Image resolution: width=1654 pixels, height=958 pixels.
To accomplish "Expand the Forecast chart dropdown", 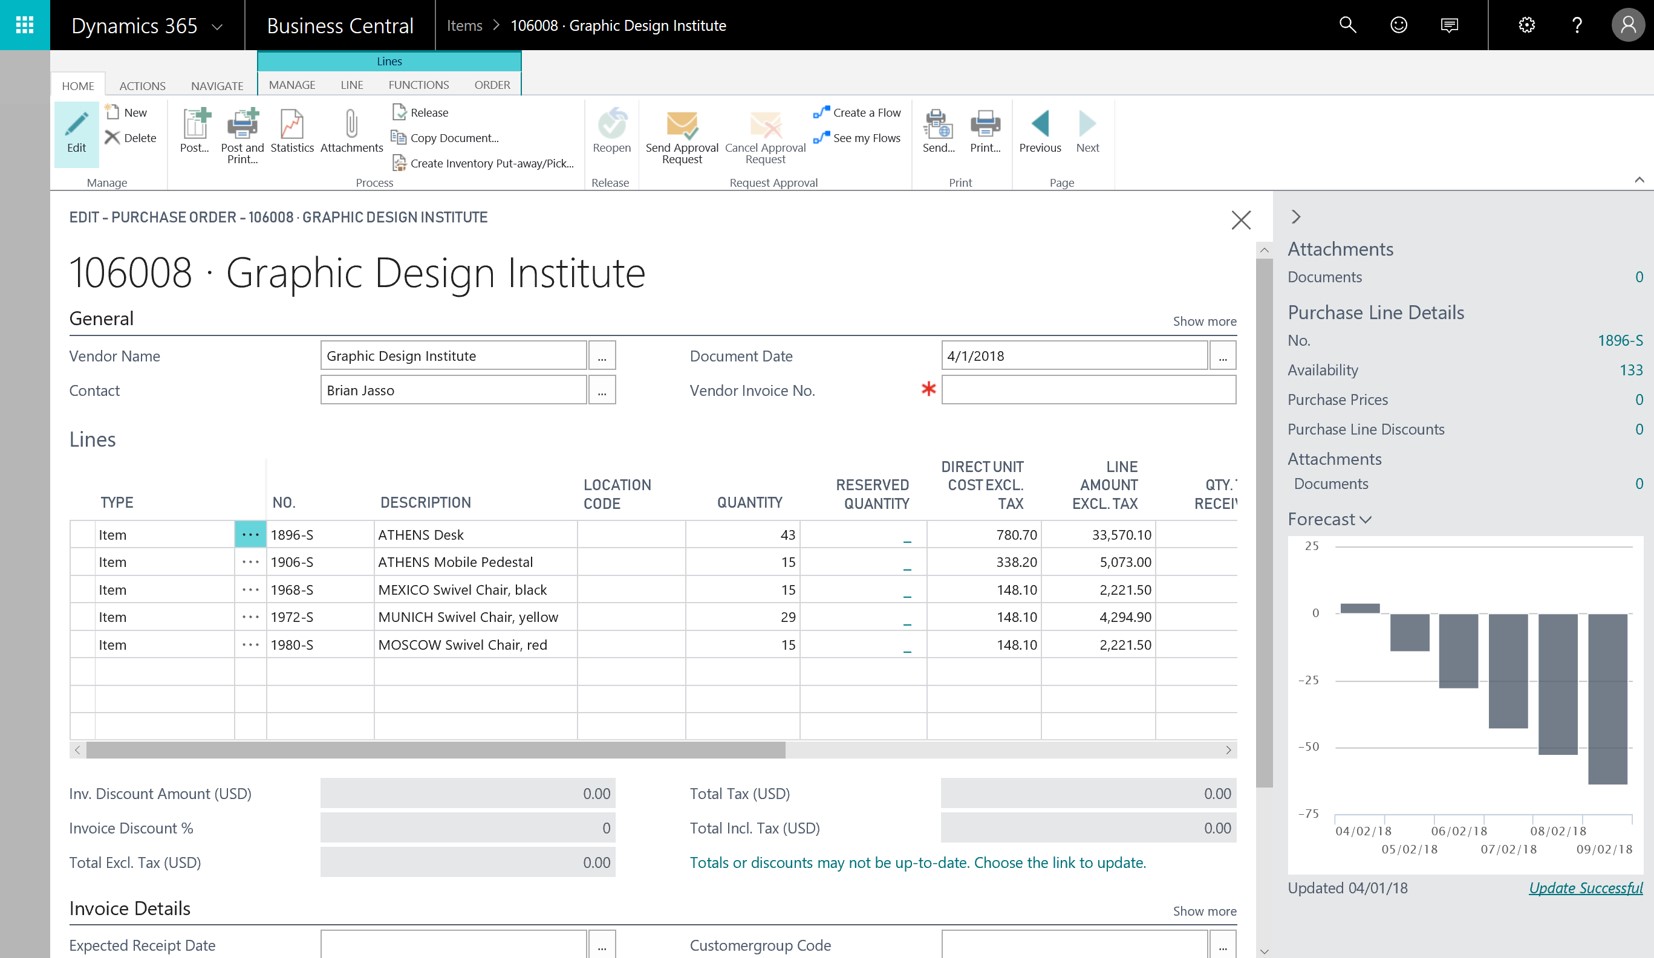I will (x=1365, y=520).
